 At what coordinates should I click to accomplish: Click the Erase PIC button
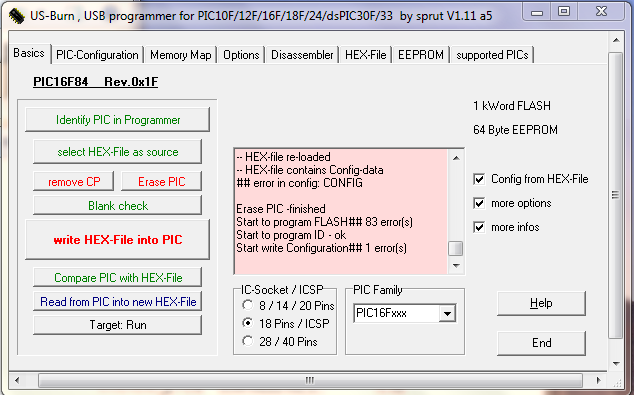click(x=162, y=182)
